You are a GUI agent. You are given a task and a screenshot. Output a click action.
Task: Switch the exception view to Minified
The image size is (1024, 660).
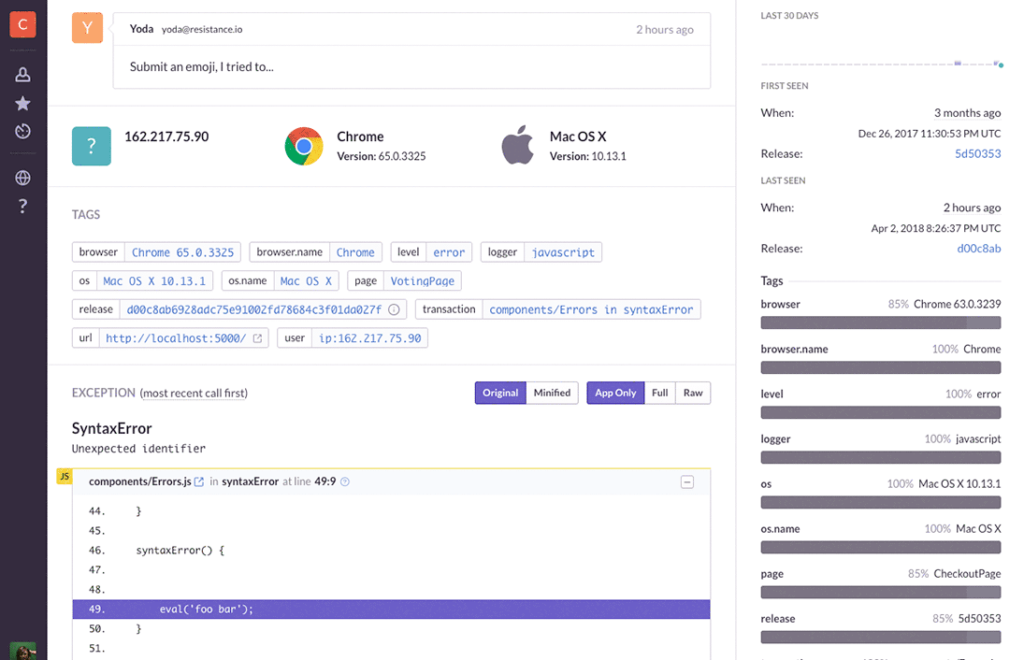point(552,393)
